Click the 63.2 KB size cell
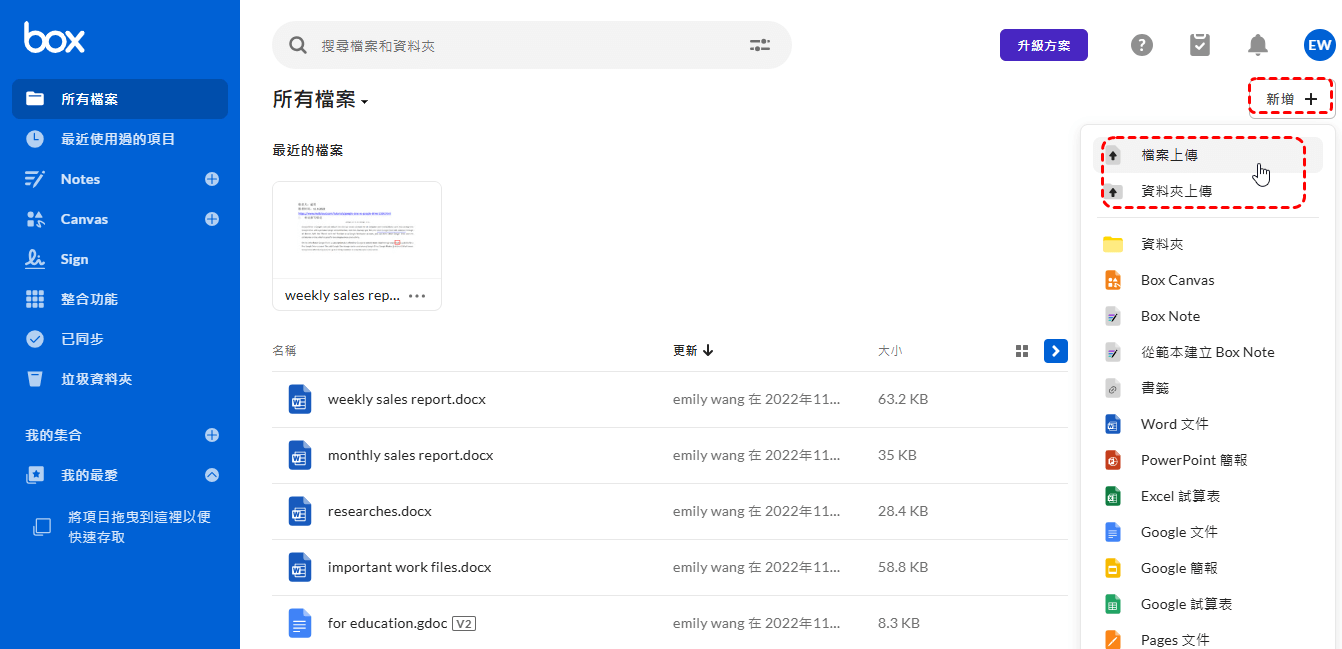 click(903, 399)
